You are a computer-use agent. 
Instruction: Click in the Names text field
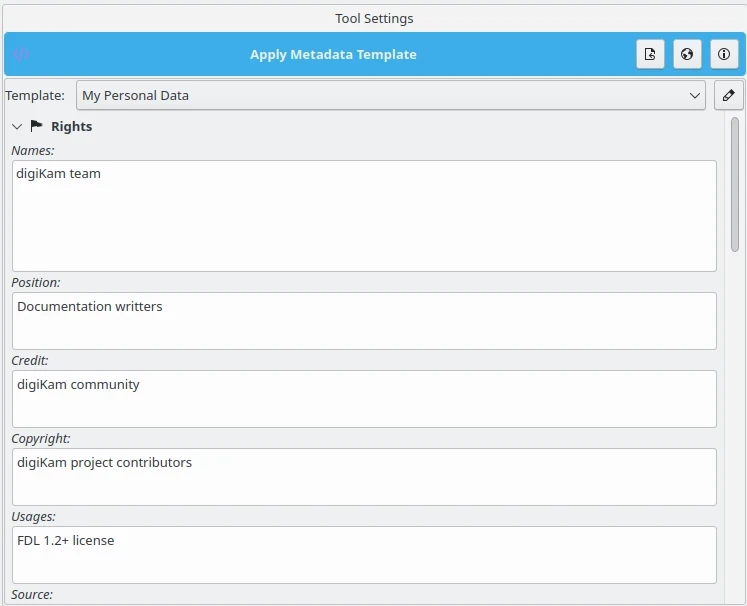(x=364, y=215)
